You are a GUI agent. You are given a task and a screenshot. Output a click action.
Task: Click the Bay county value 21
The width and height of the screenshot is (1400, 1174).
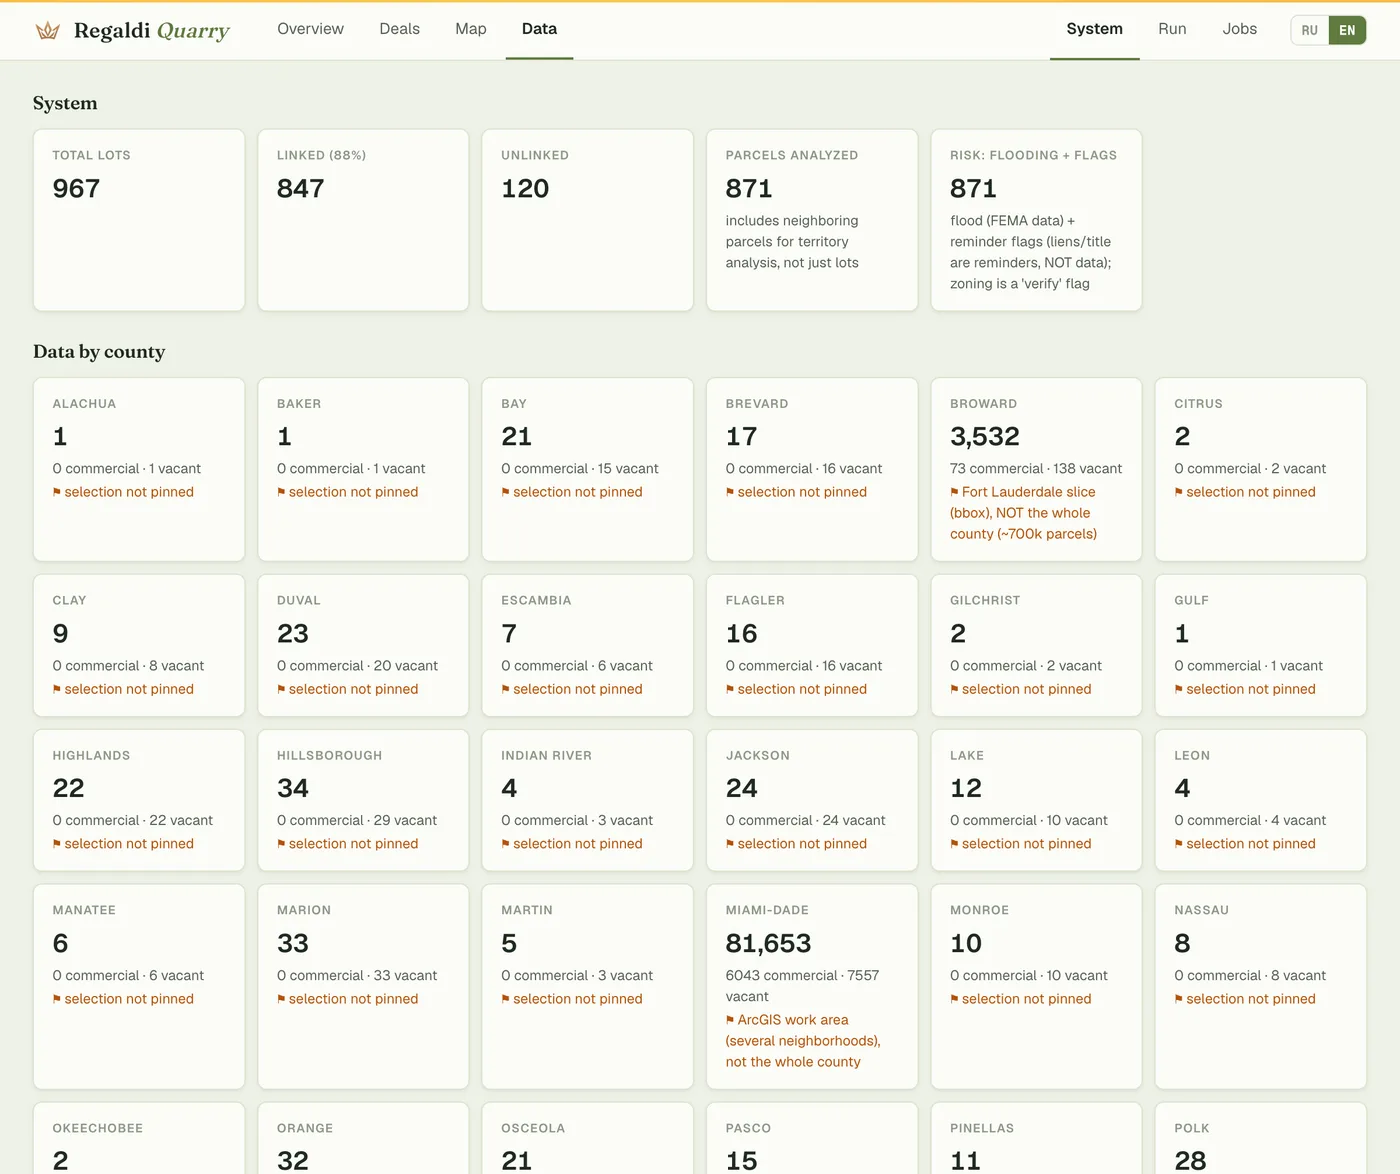pos(516,436)
